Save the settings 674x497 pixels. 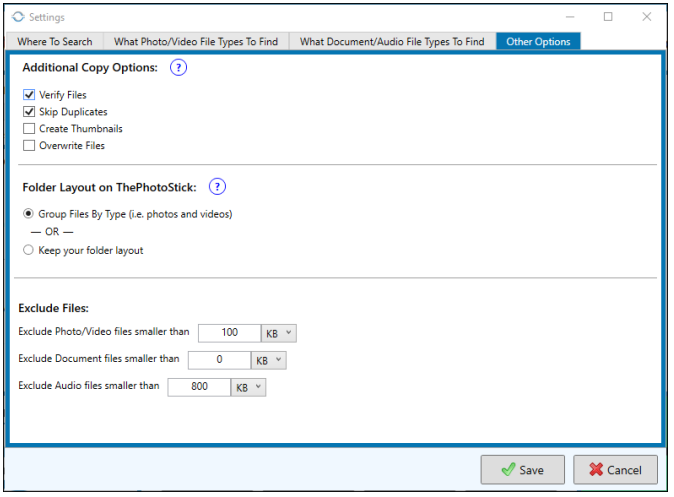coord(523,470)
